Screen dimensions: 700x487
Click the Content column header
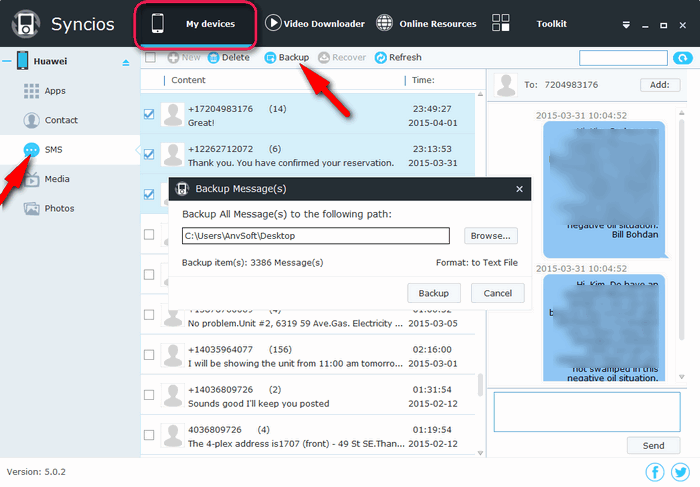coord(188,80)
